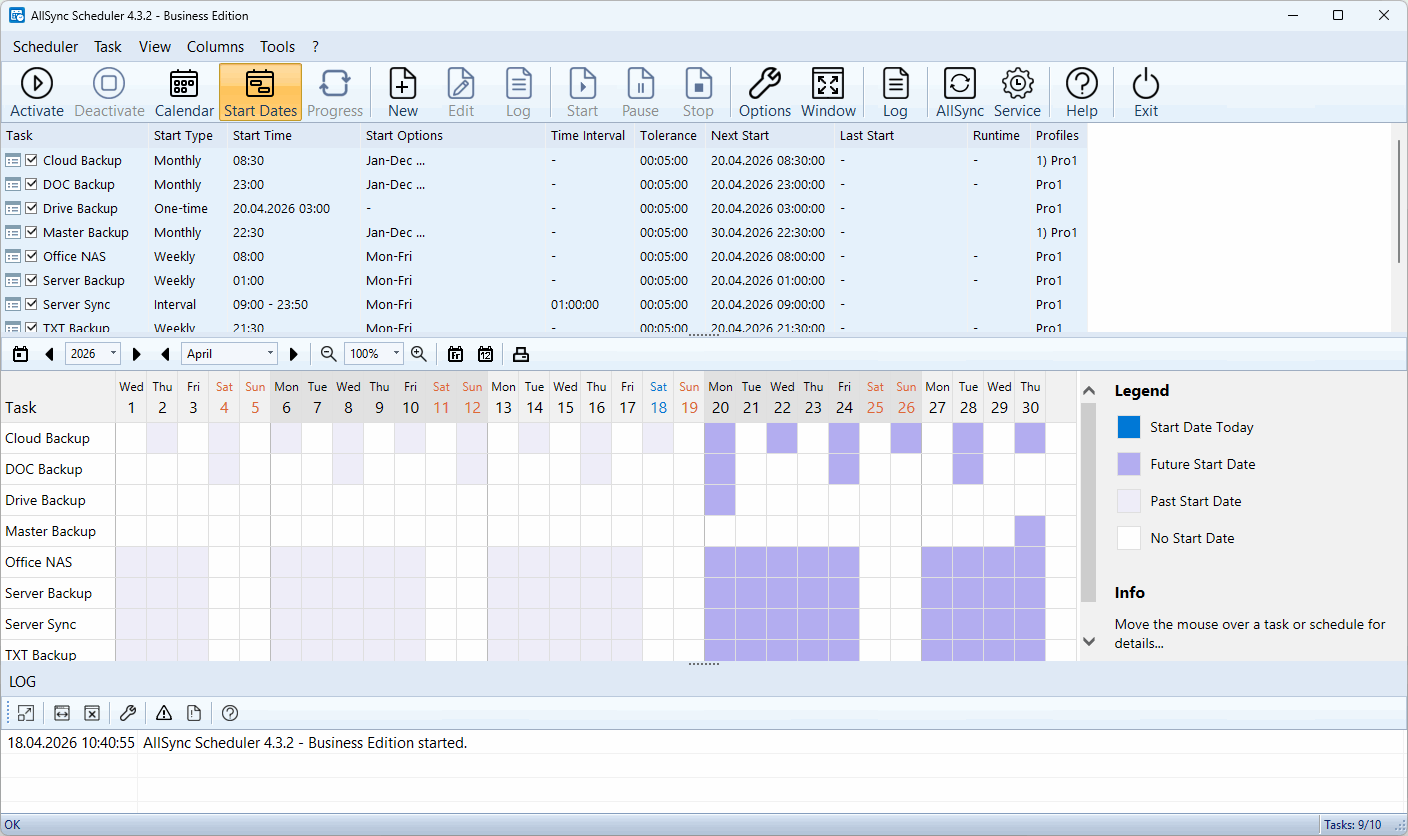Image resolution: width=1408 pixels, height=836 pixels.
Task: Click the warning triangle log filter
Action: (x=164, y=713)
